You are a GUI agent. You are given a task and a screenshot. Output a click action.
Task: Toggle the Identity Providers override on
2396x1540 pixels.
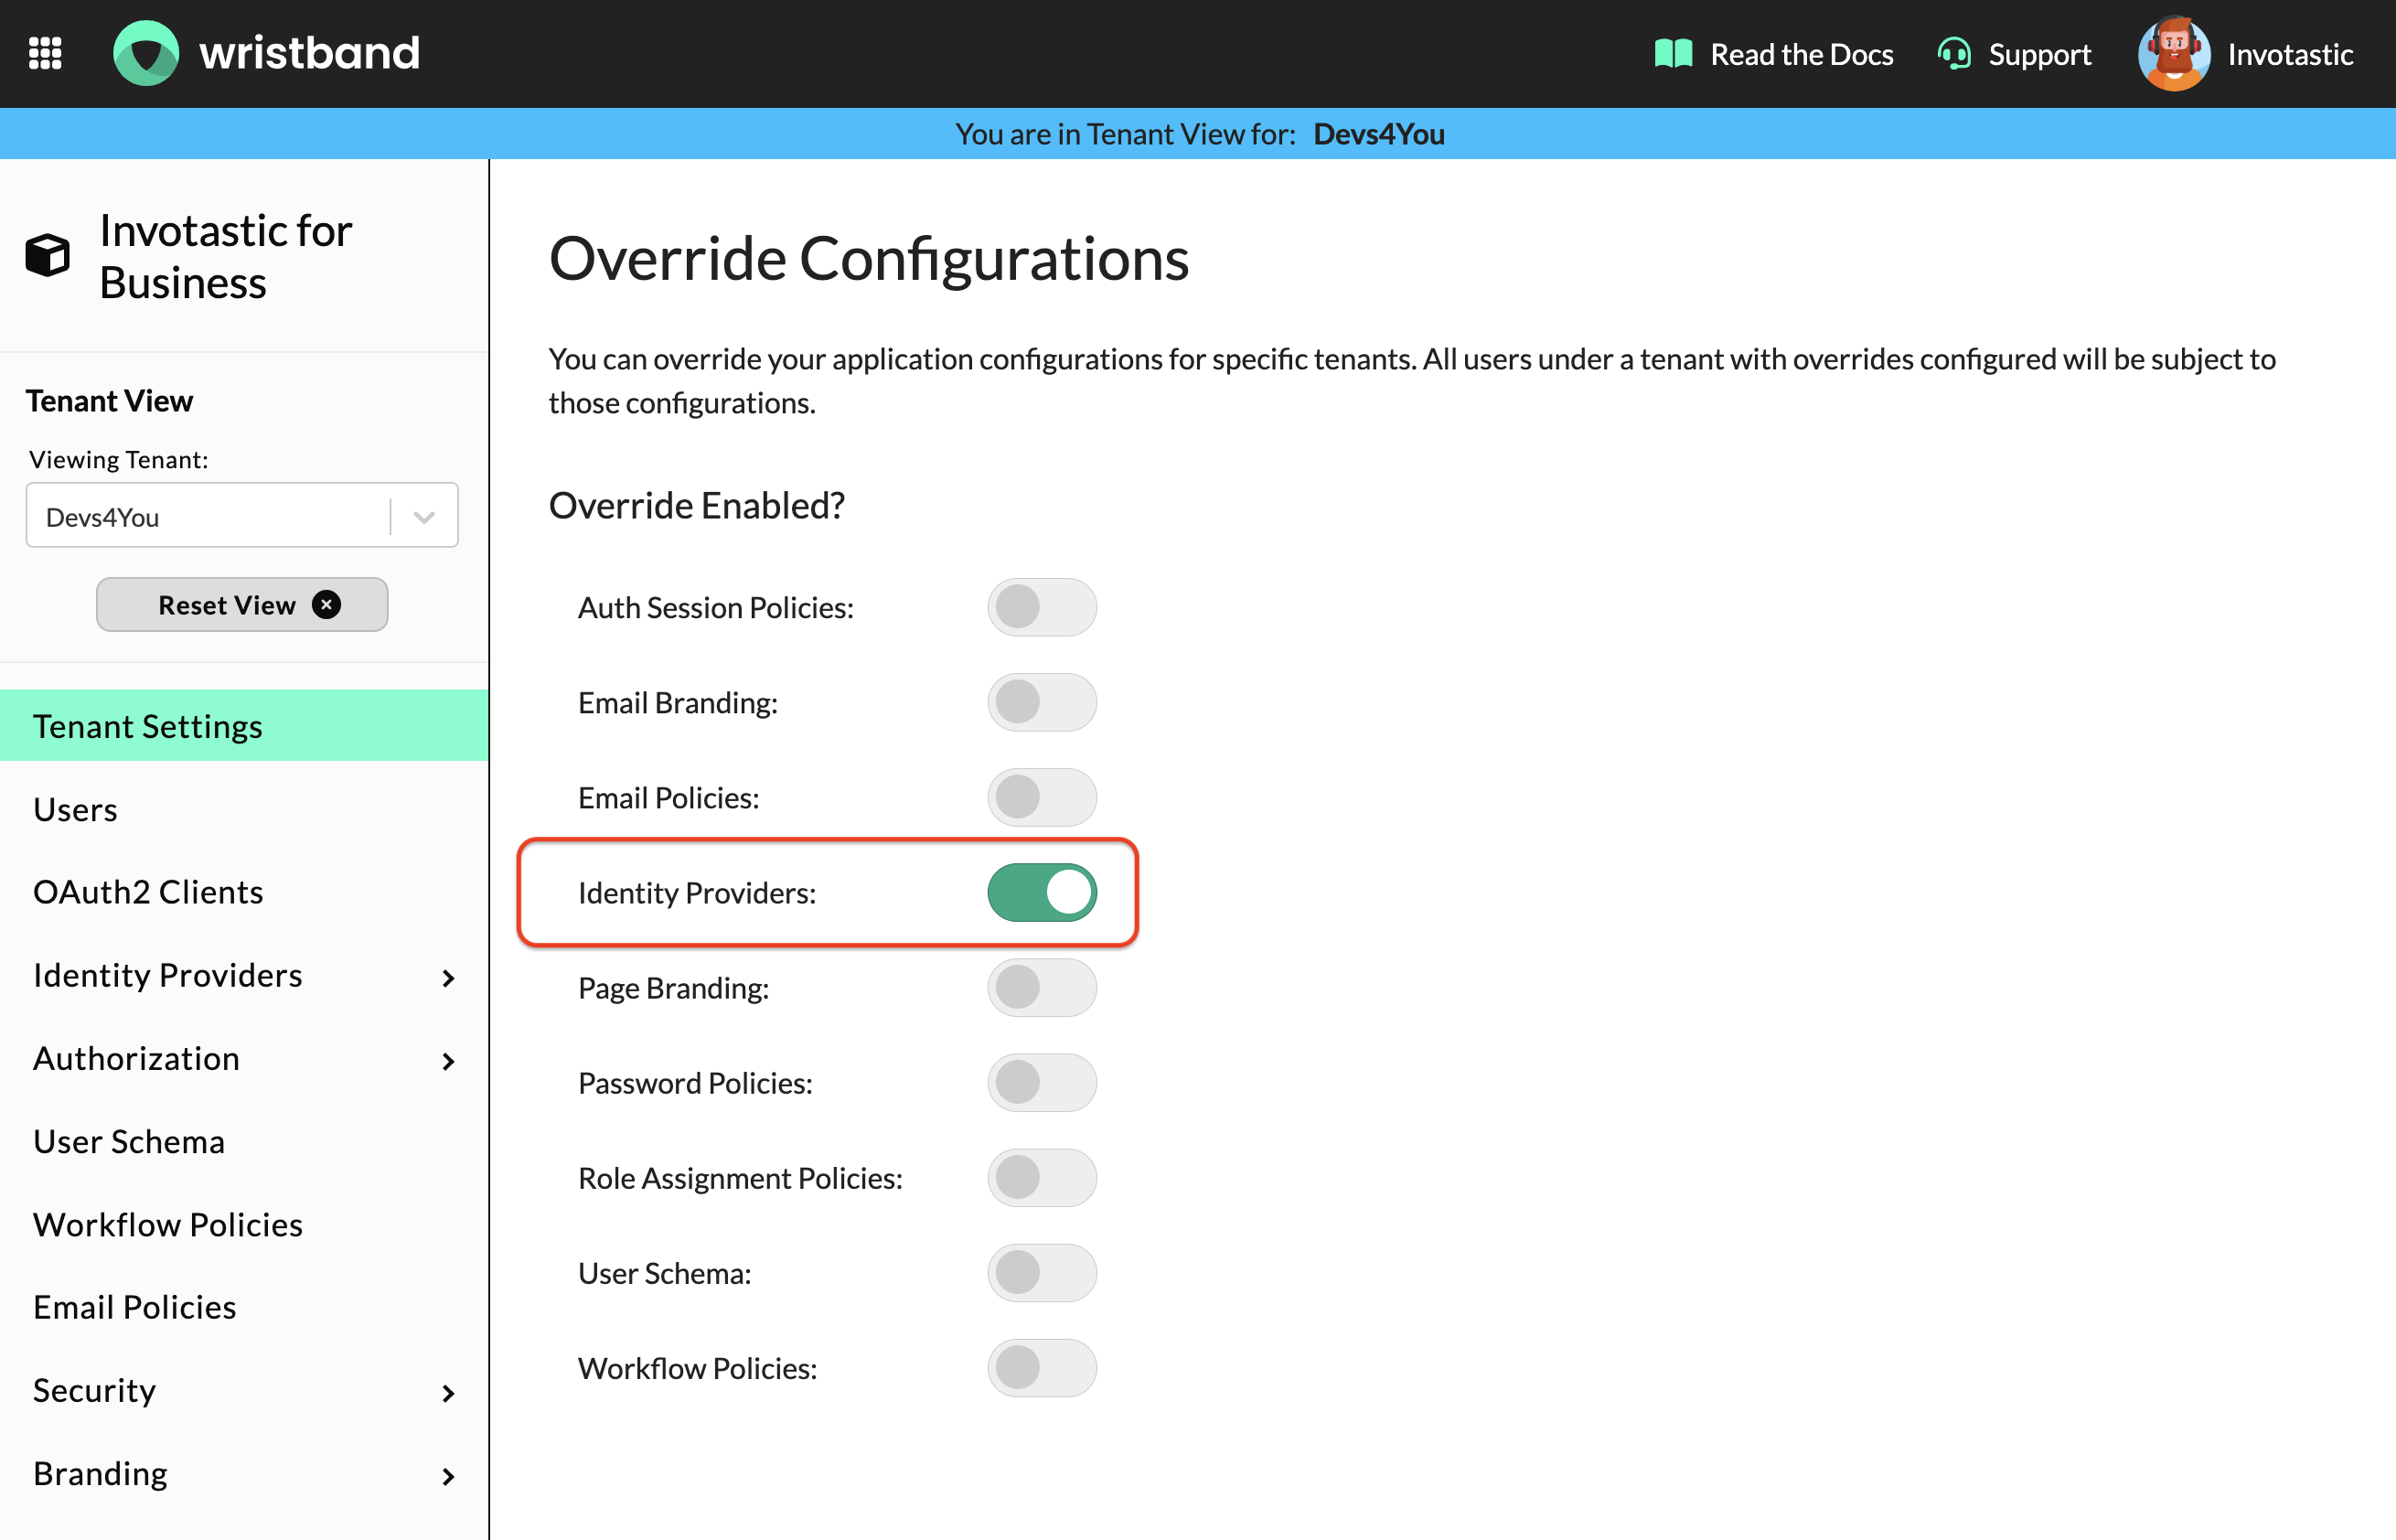[1043, 893]
